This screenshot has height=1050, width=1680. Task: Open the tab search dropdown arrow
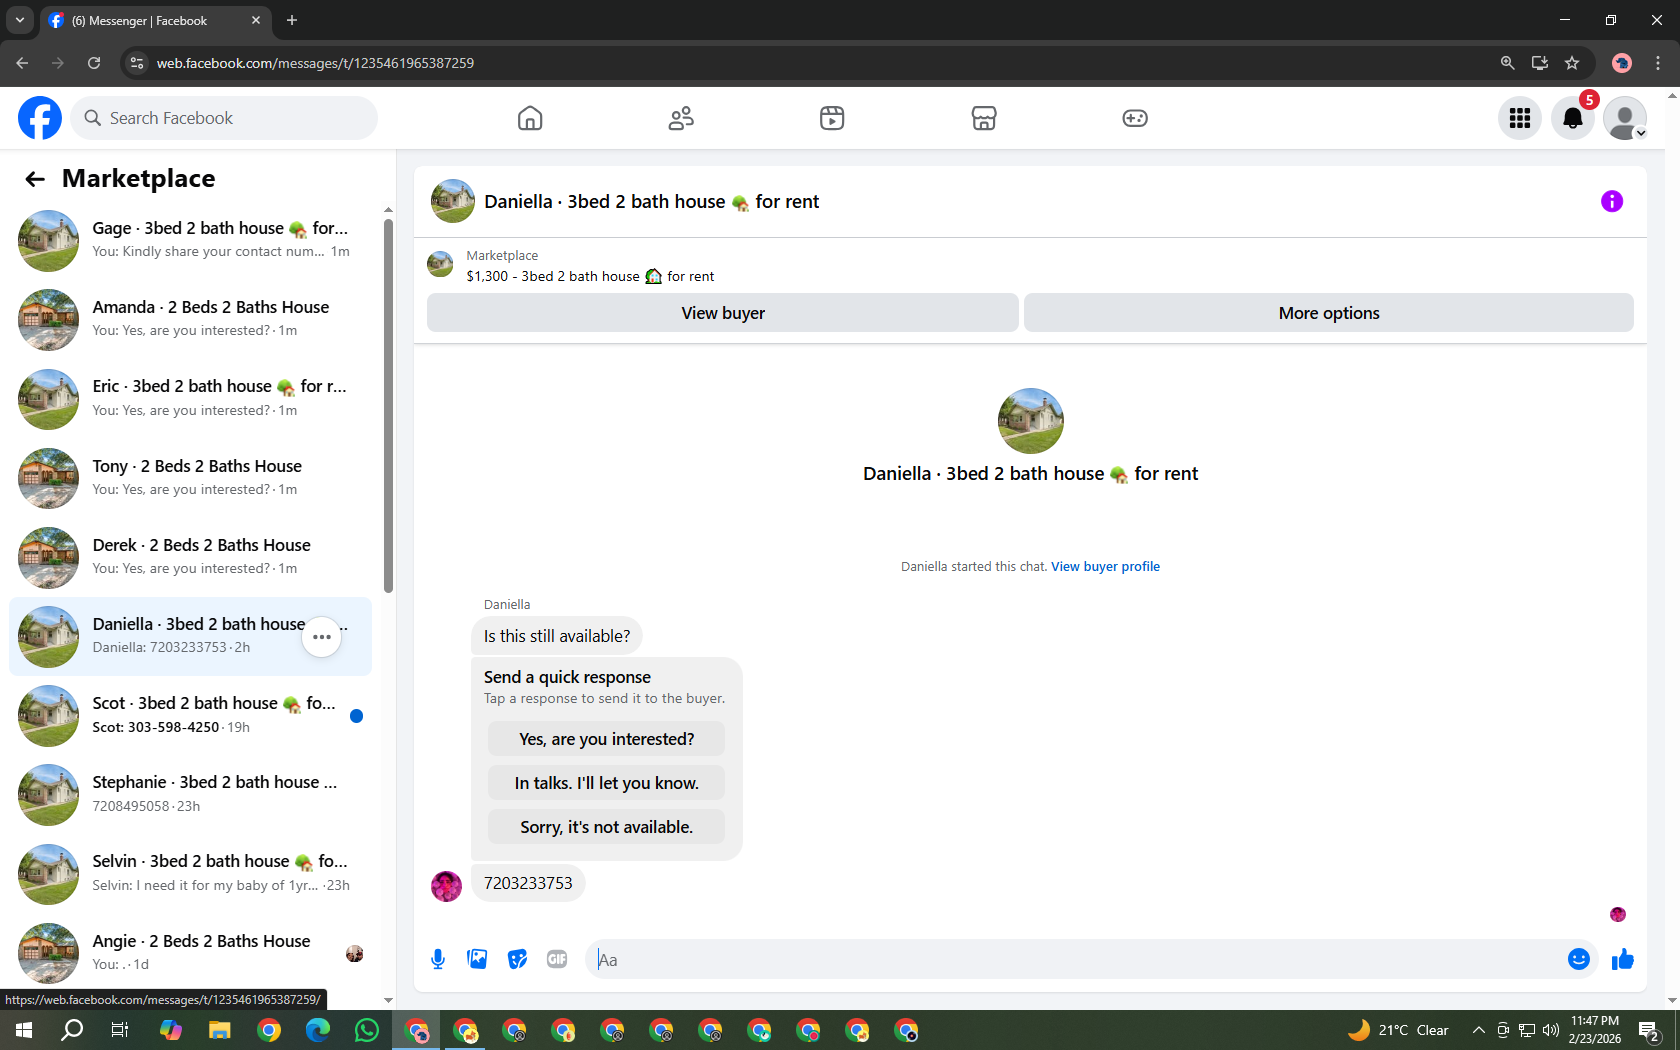click(x=19, y=20)
